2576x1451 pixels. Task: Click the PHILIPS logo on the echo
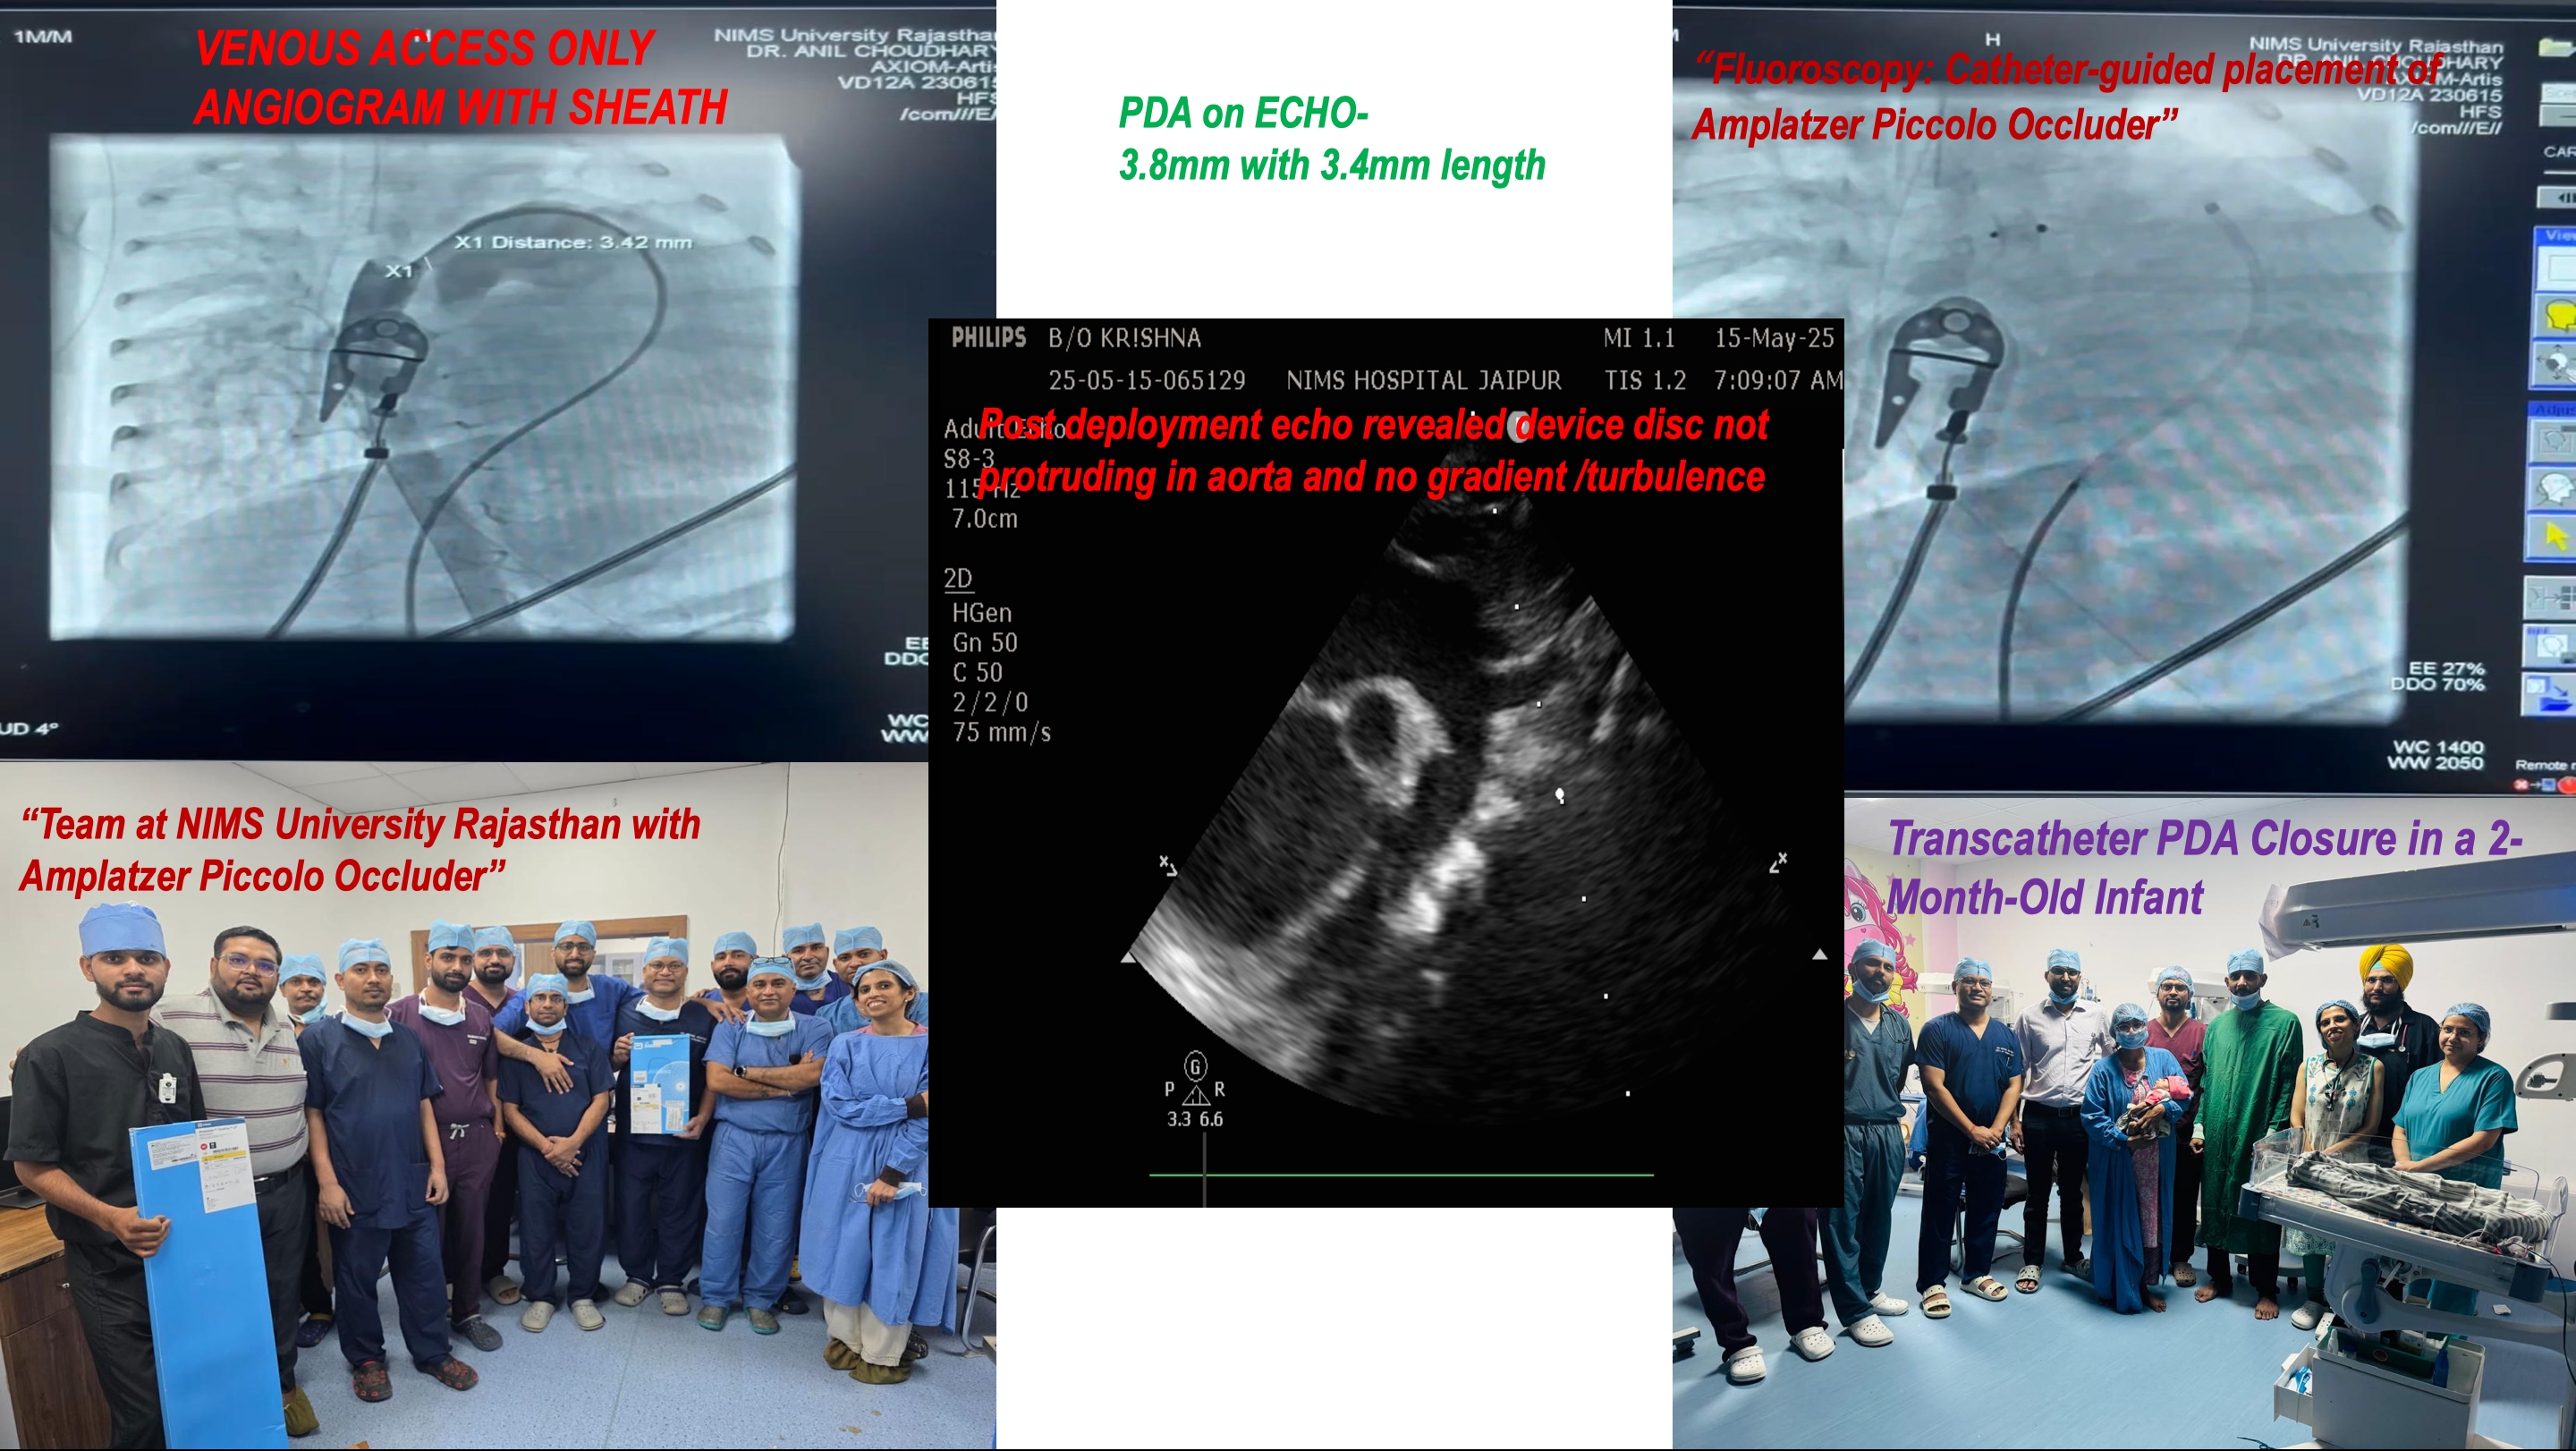point(988,338)
